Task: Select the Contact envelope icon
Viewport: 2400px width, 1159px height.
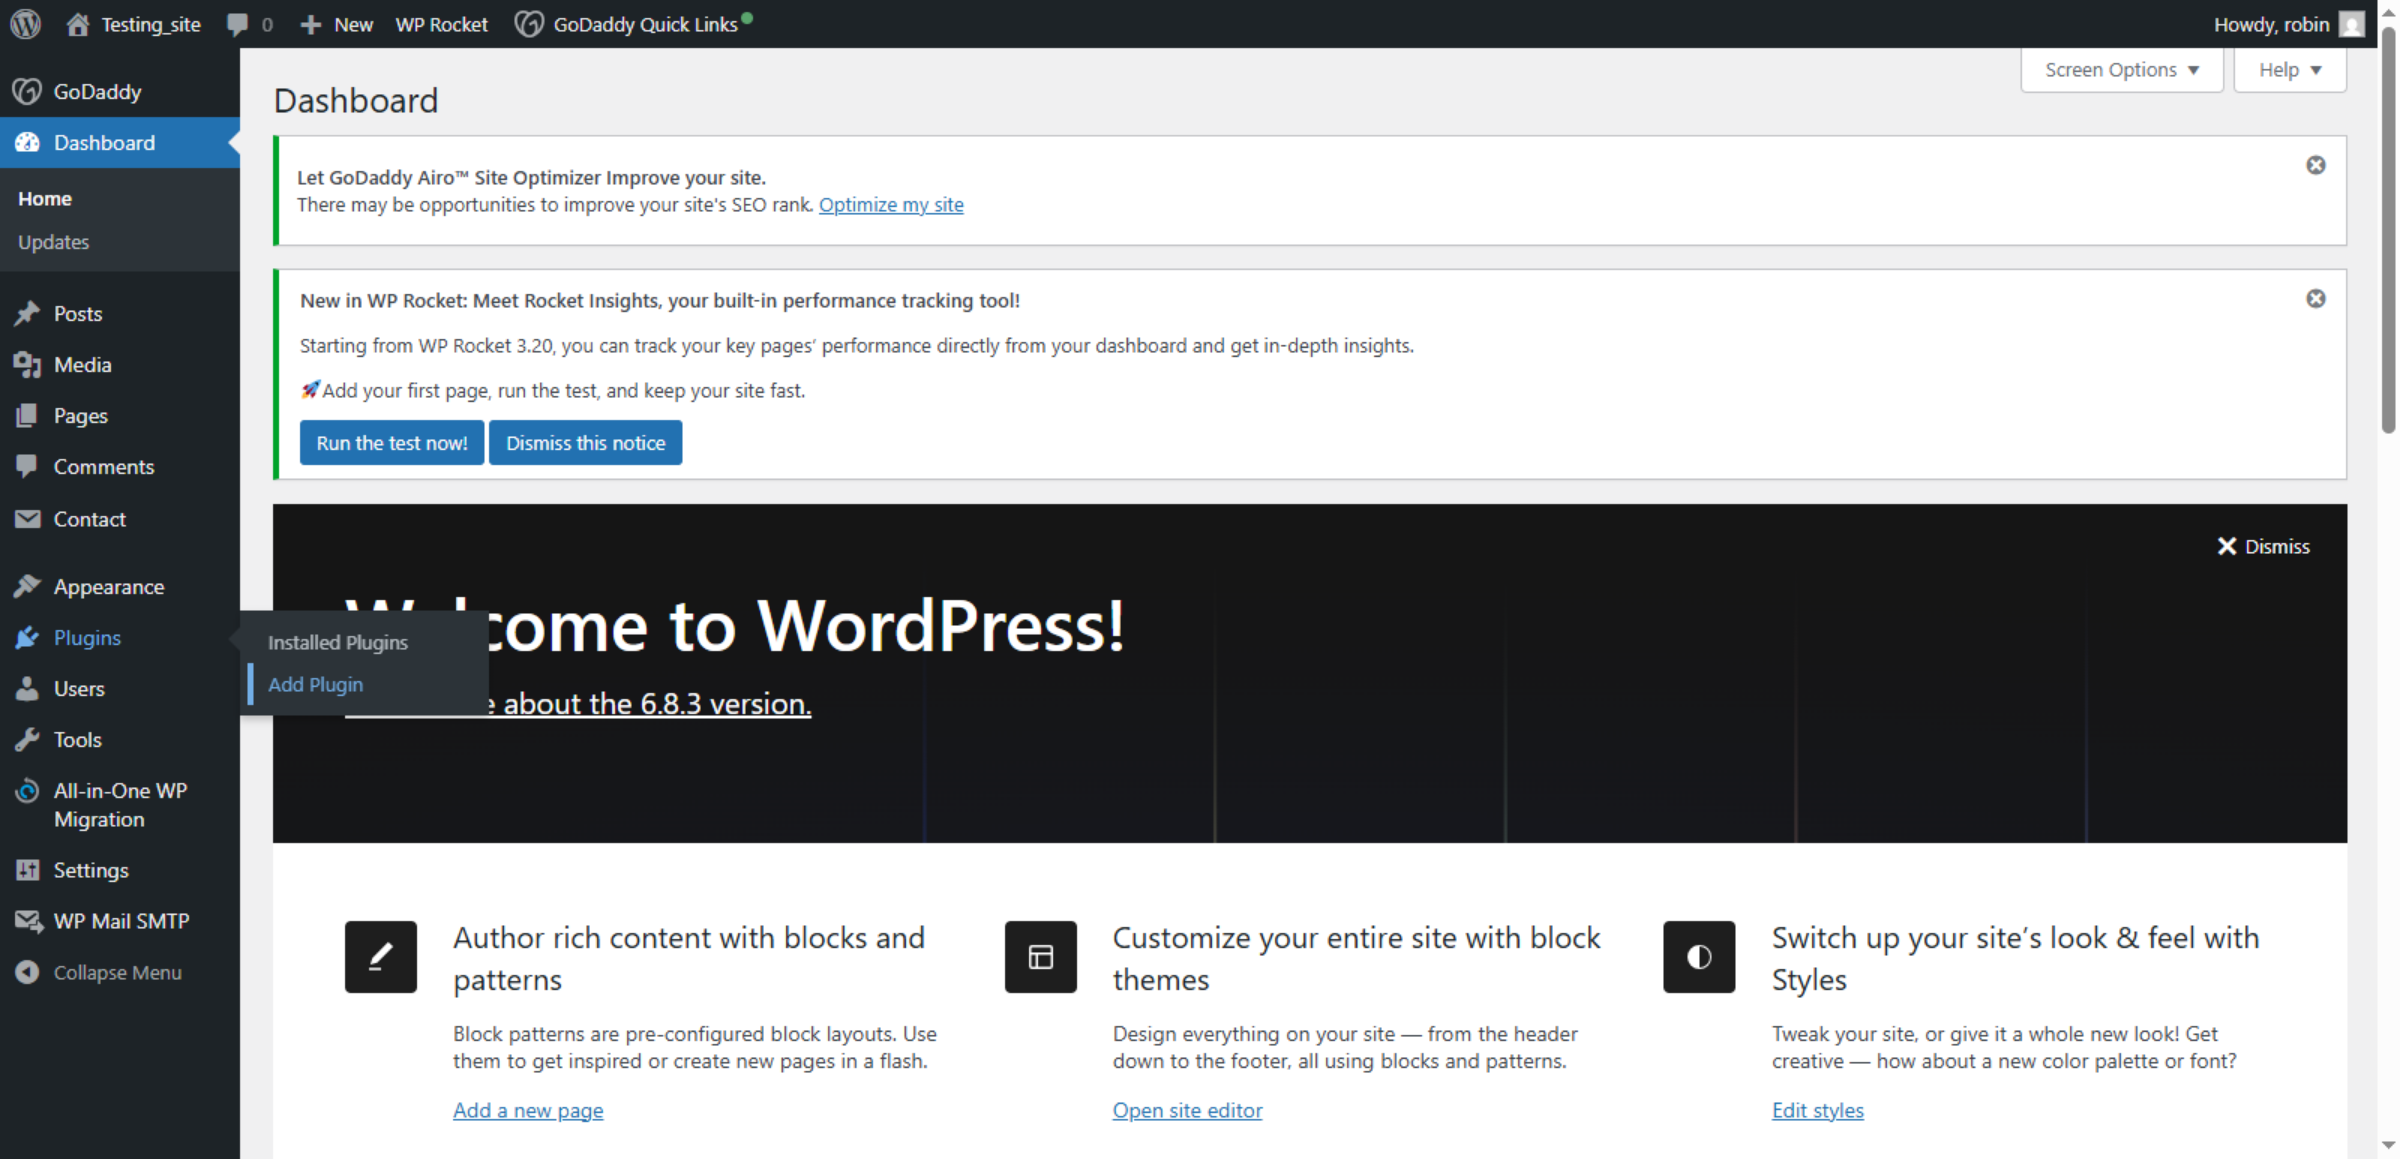Action: (28, 518)
